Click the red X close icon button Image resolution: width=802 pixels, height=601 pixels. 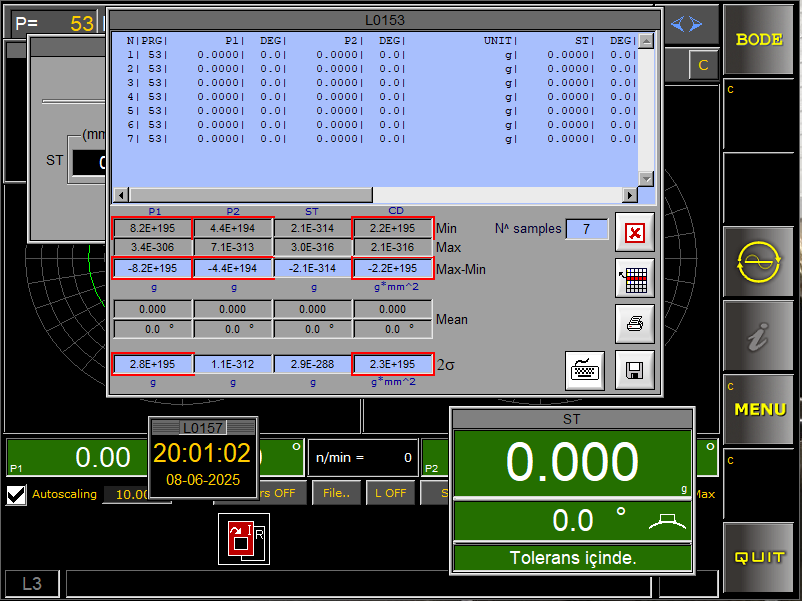[x=635, y=232]
